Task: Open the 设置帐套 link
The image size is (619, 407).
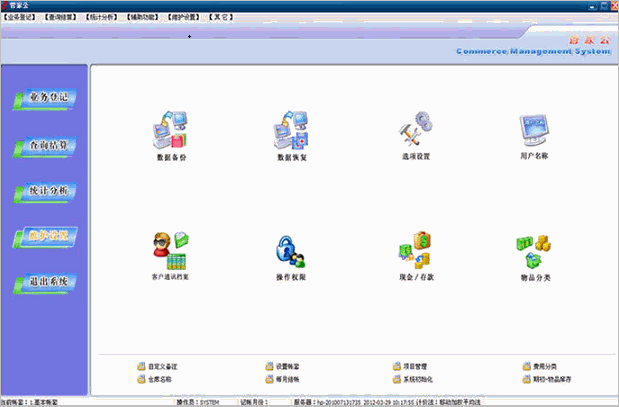Action: 282,367
